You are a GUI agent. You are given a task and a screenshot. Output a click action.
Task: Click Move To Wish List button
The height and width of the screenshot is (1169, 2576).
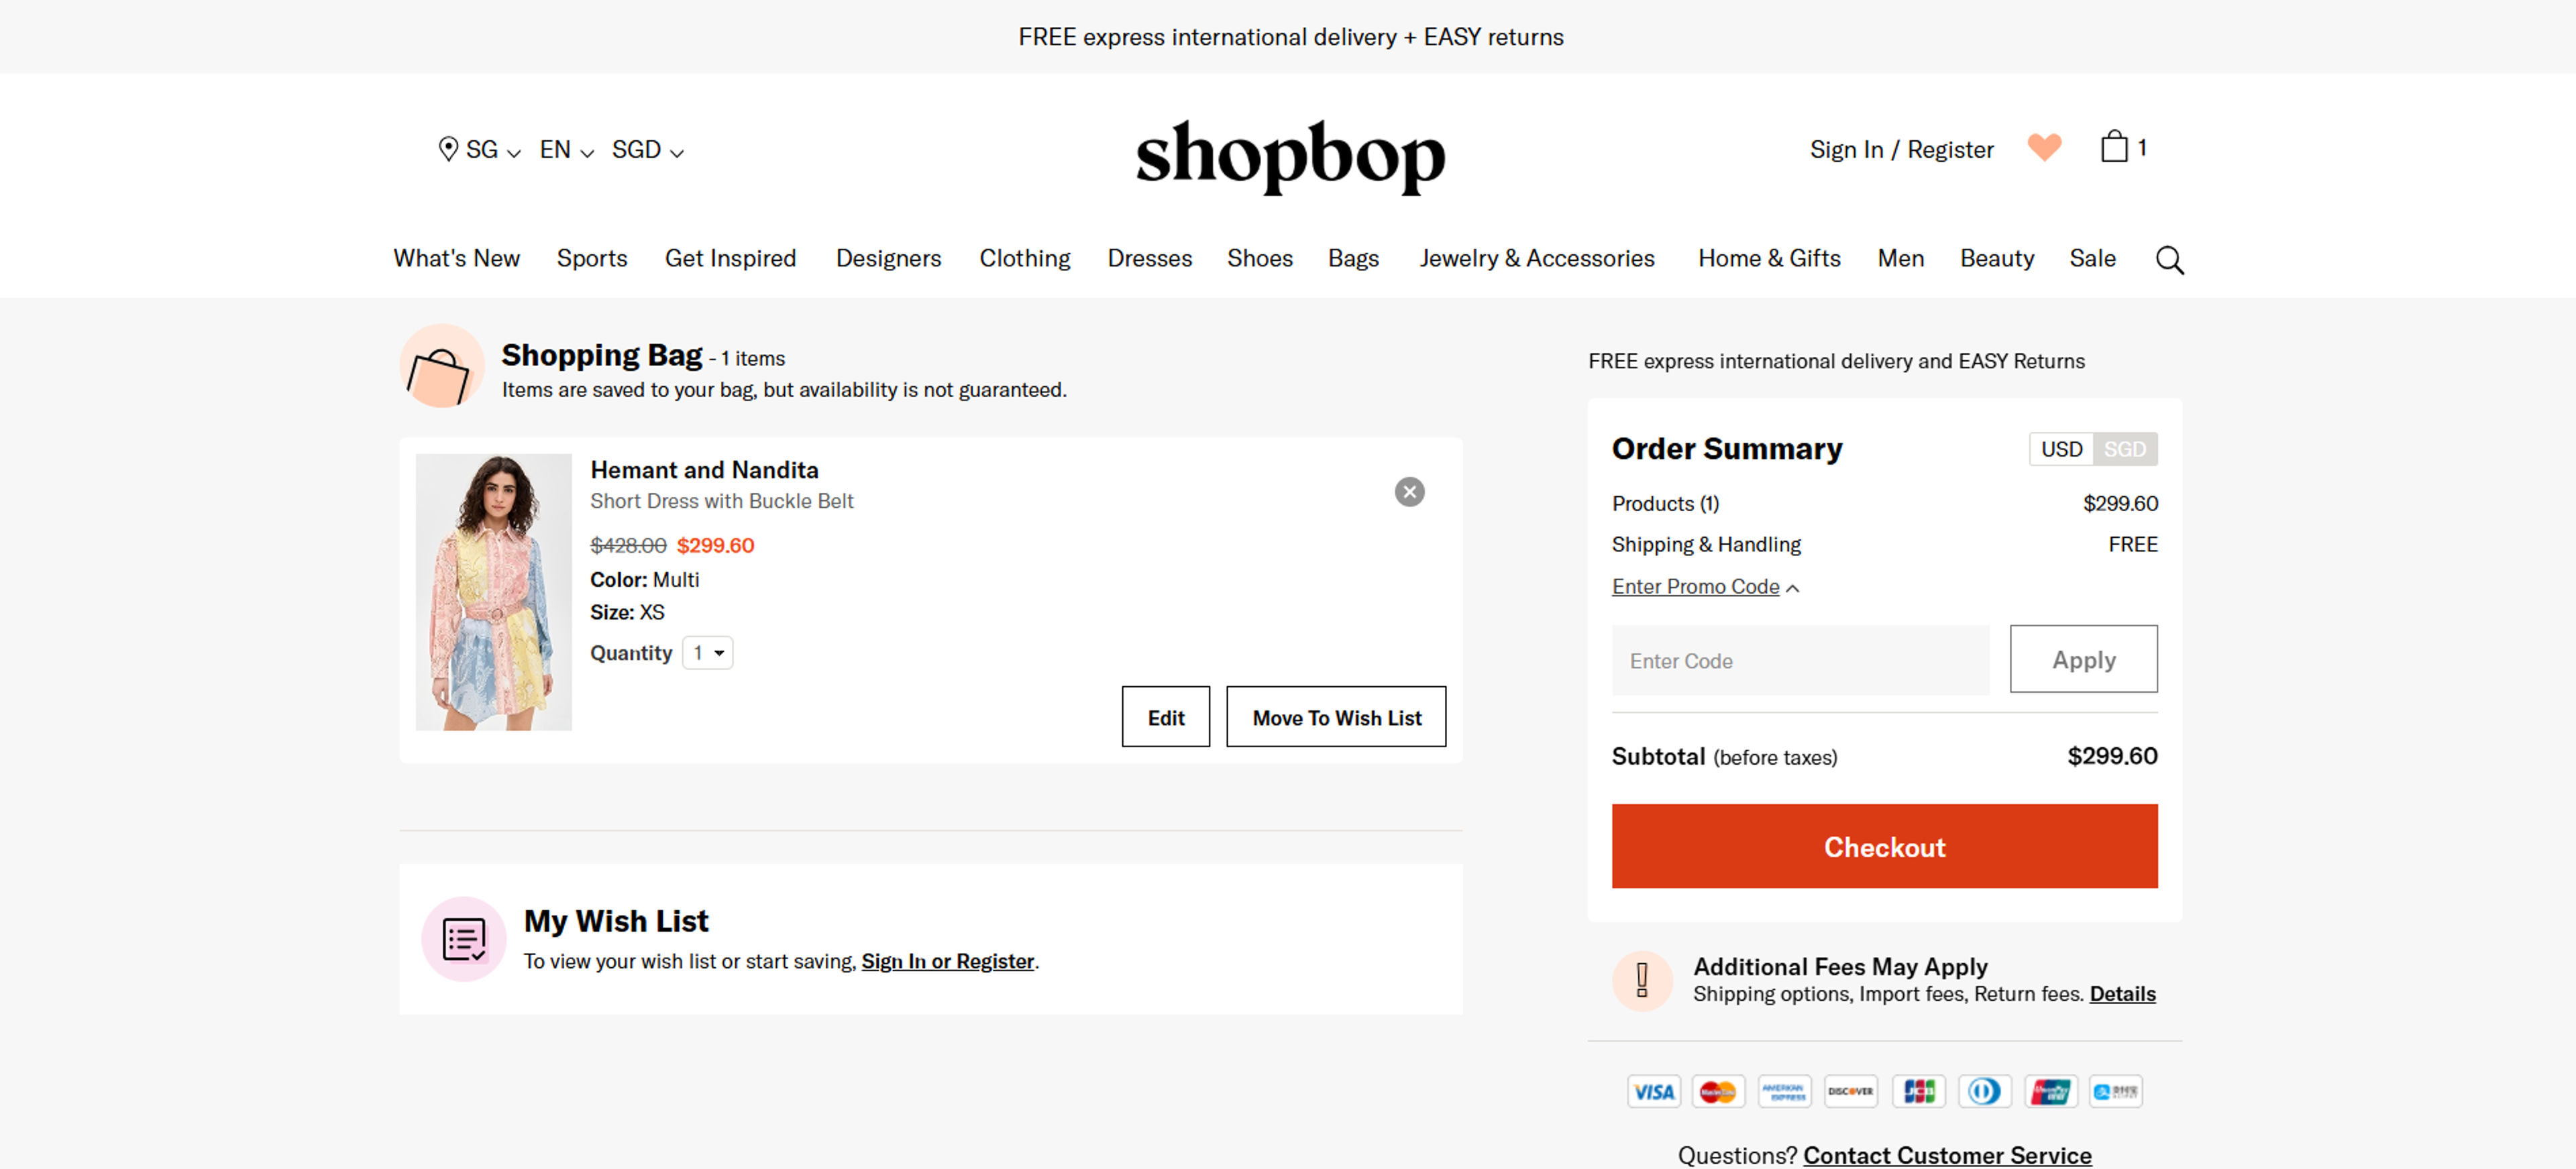click(1335, 717)
